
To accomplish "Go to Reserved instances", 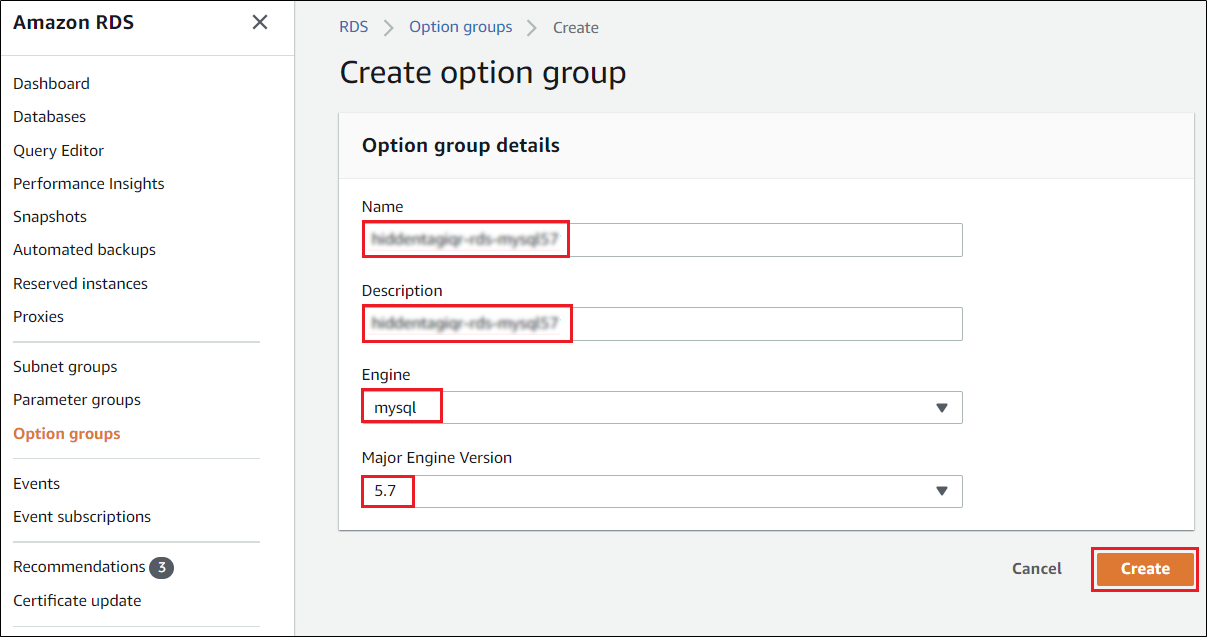I will (x=80, y=284).
